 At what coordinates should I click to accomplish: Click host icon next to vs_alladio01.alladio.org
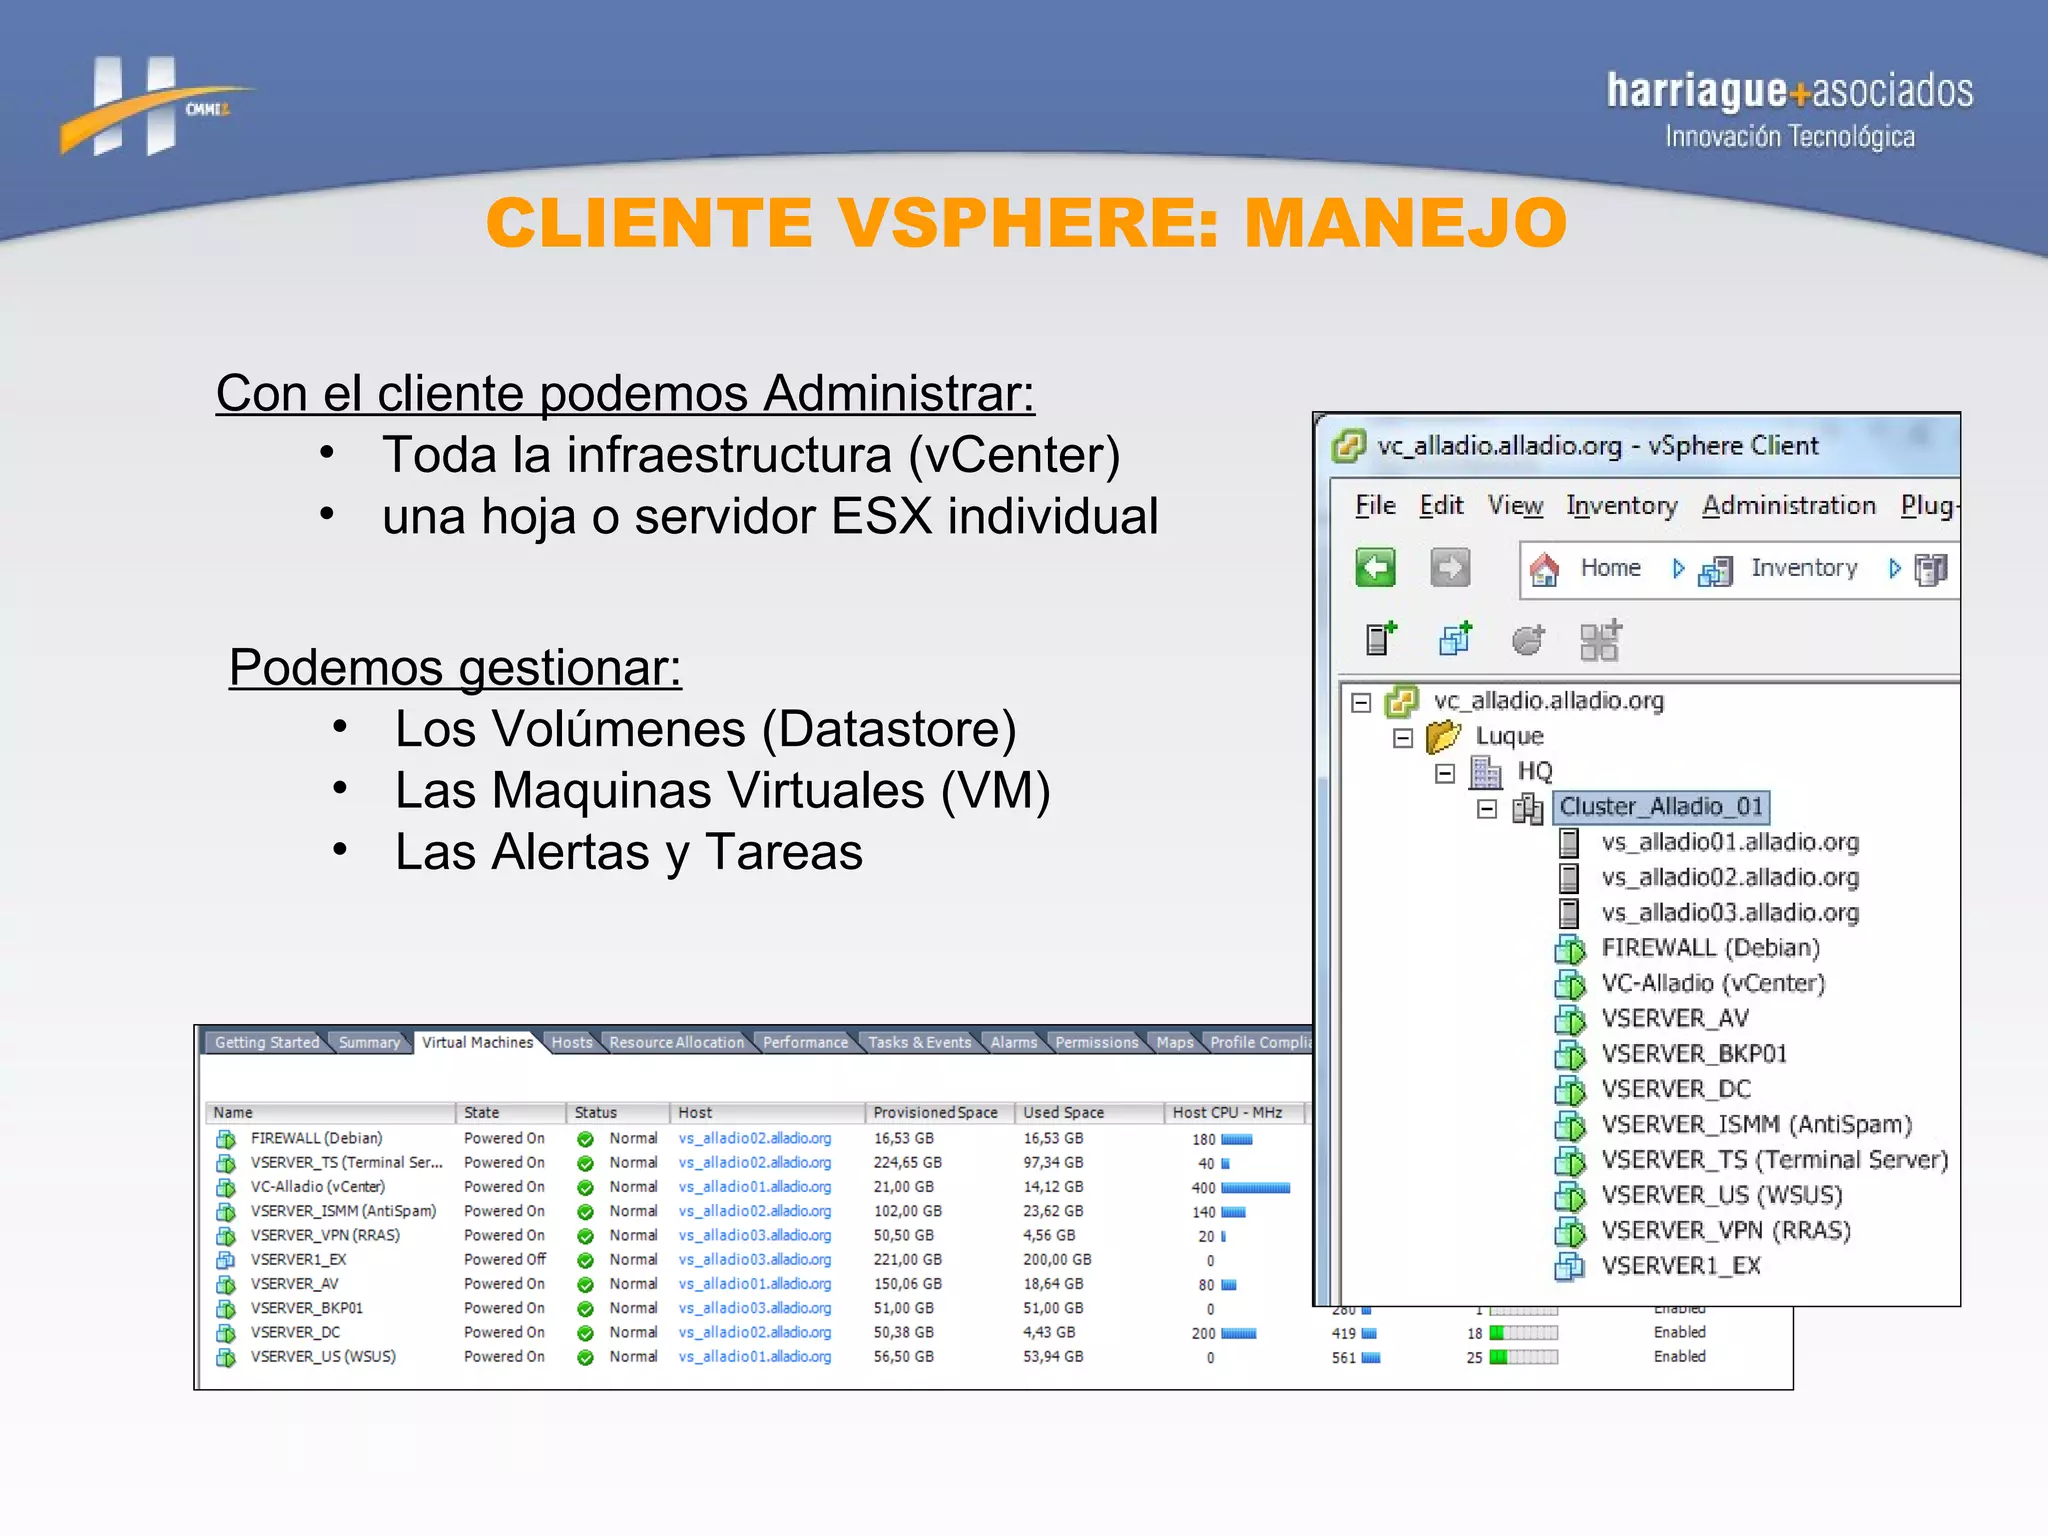[1570, 843]
